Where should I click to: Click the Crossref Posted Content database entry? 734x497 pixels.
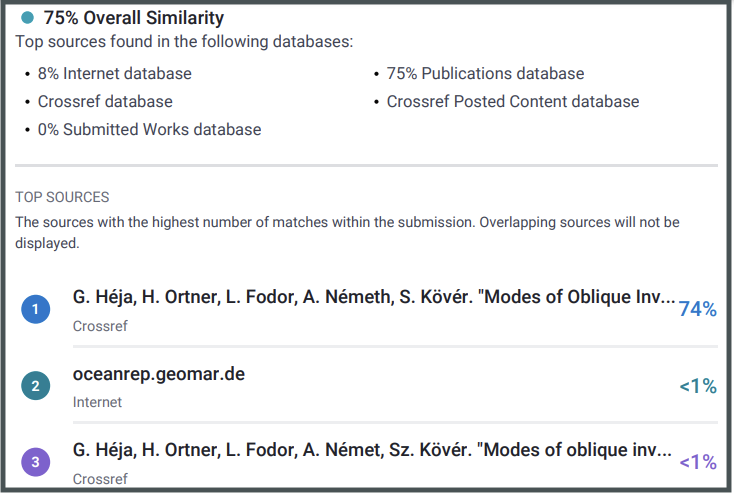[x=512, y=101]
